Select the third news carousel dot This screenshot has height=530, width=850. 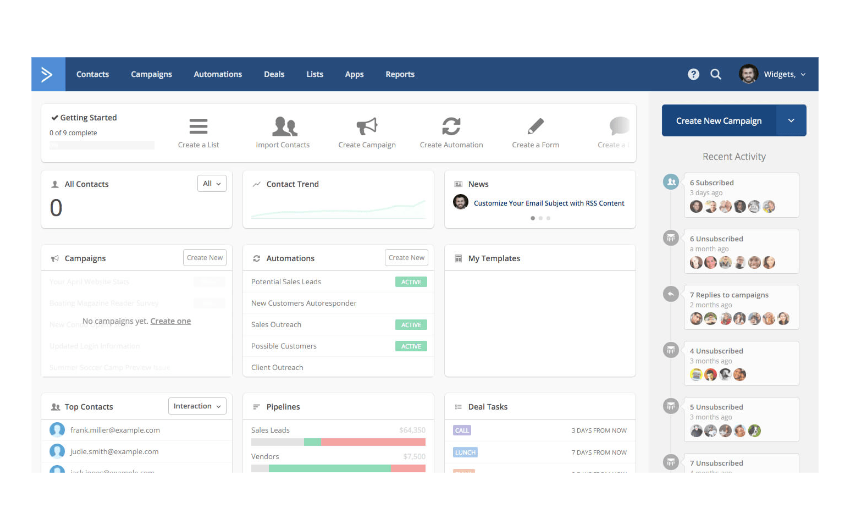click(548, 218)
